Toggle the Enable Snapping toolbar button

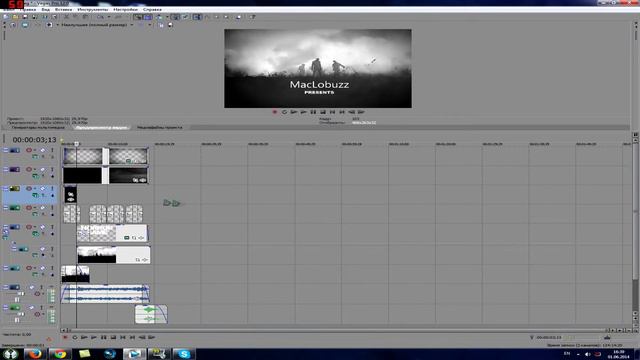[x=138, y=17]
